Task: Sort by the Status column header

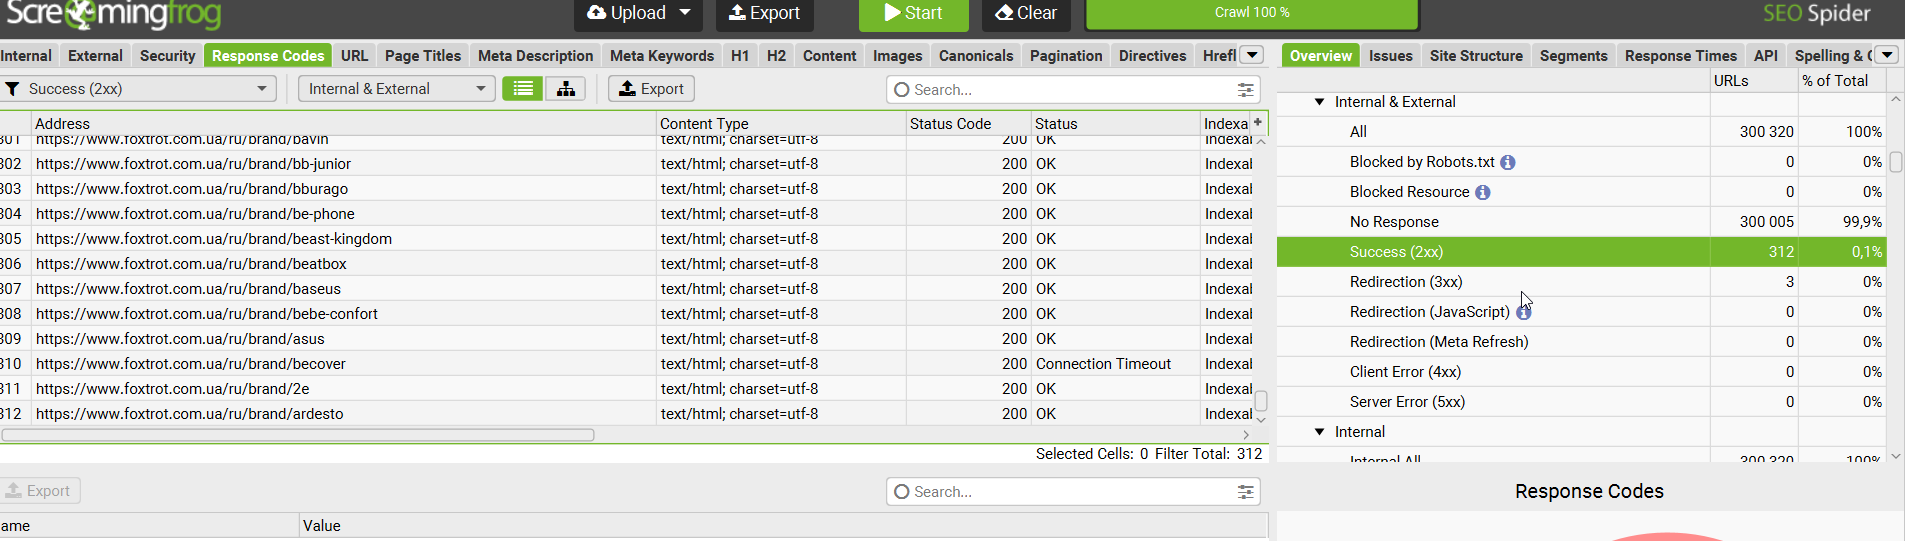Action: [x=1115, y=124]
